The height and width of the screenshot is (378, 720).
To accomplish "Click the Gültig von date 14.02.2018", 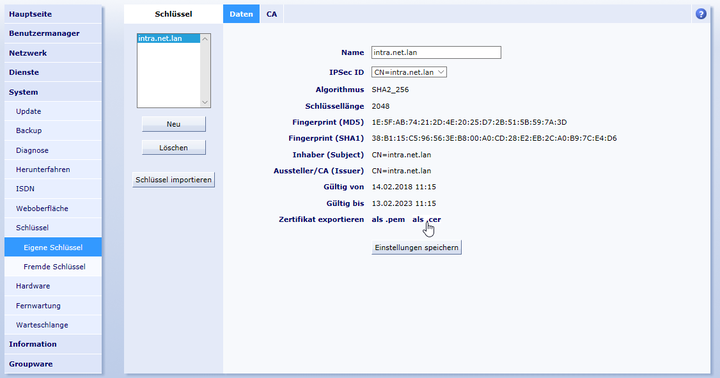I will (x=404, y=187).
